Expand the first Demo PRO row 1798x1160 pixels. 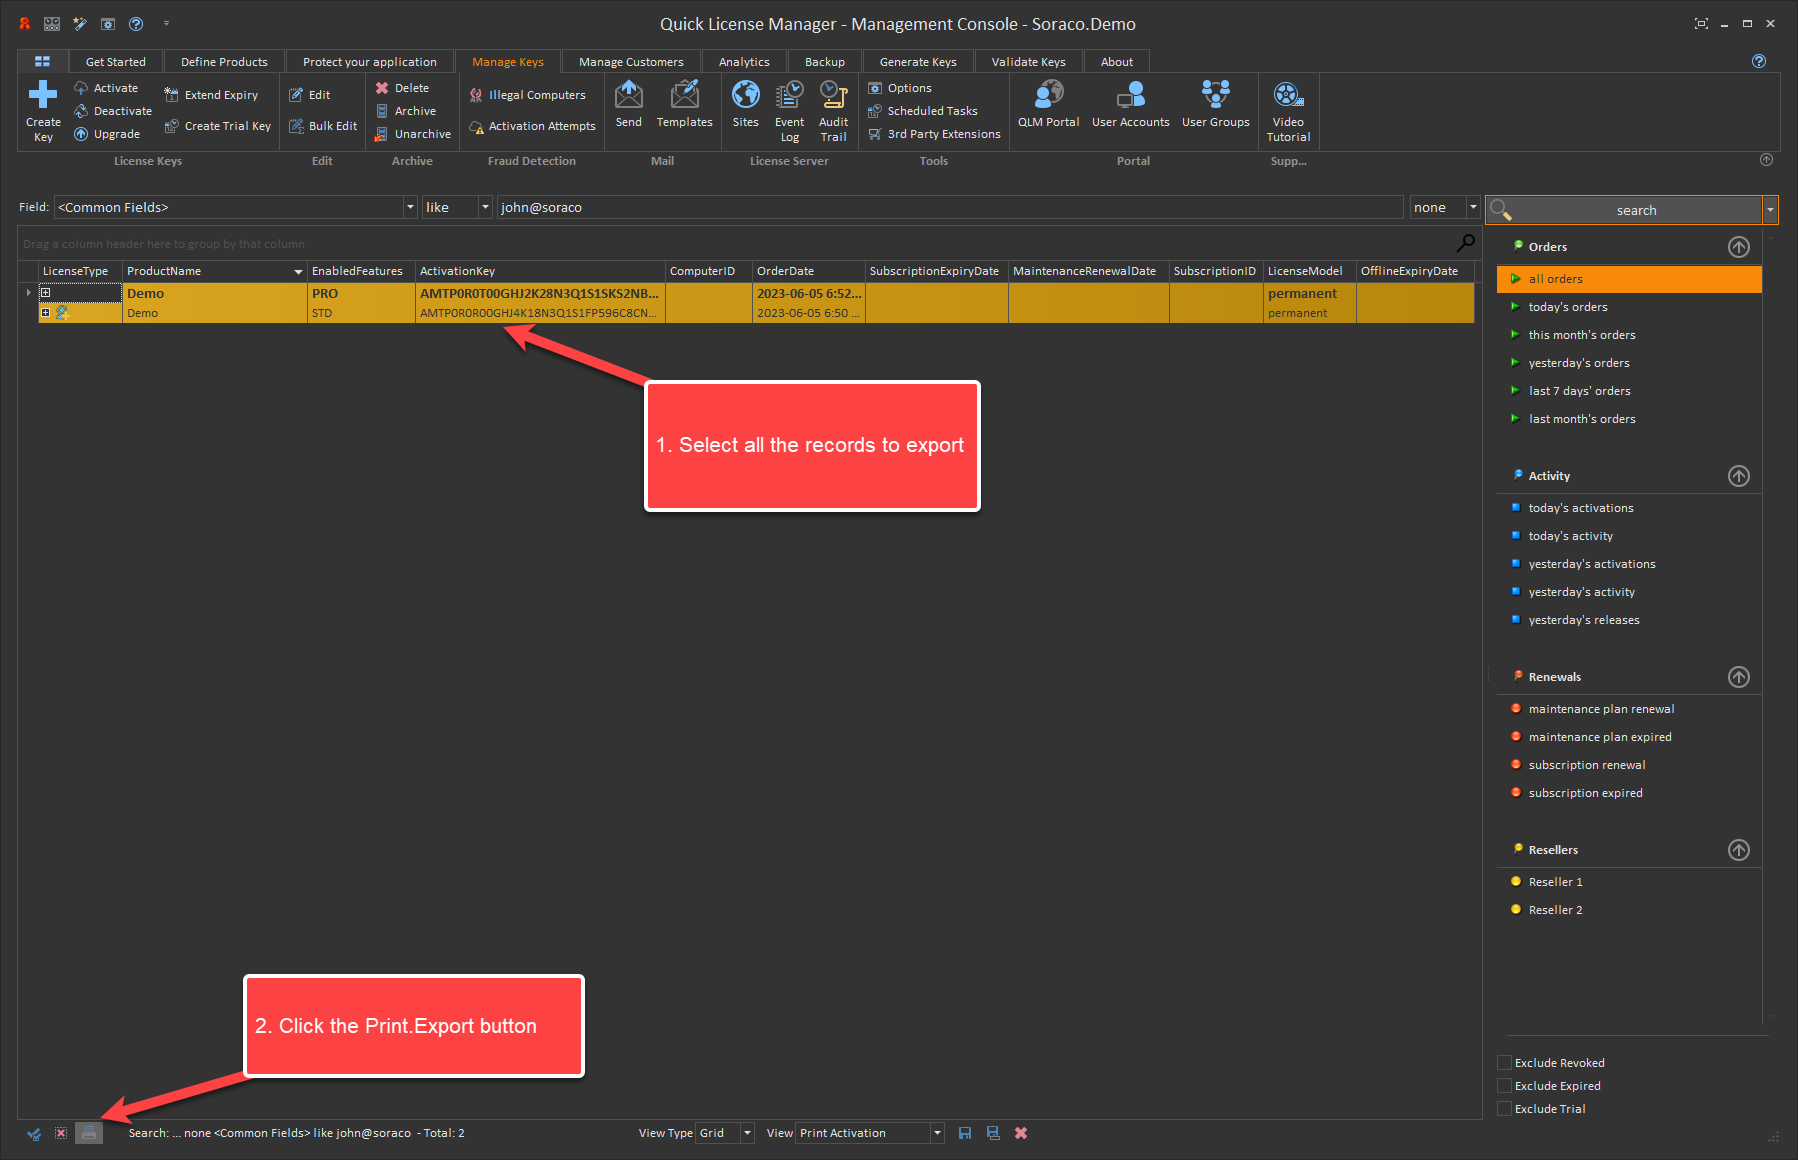pos(45,293)
